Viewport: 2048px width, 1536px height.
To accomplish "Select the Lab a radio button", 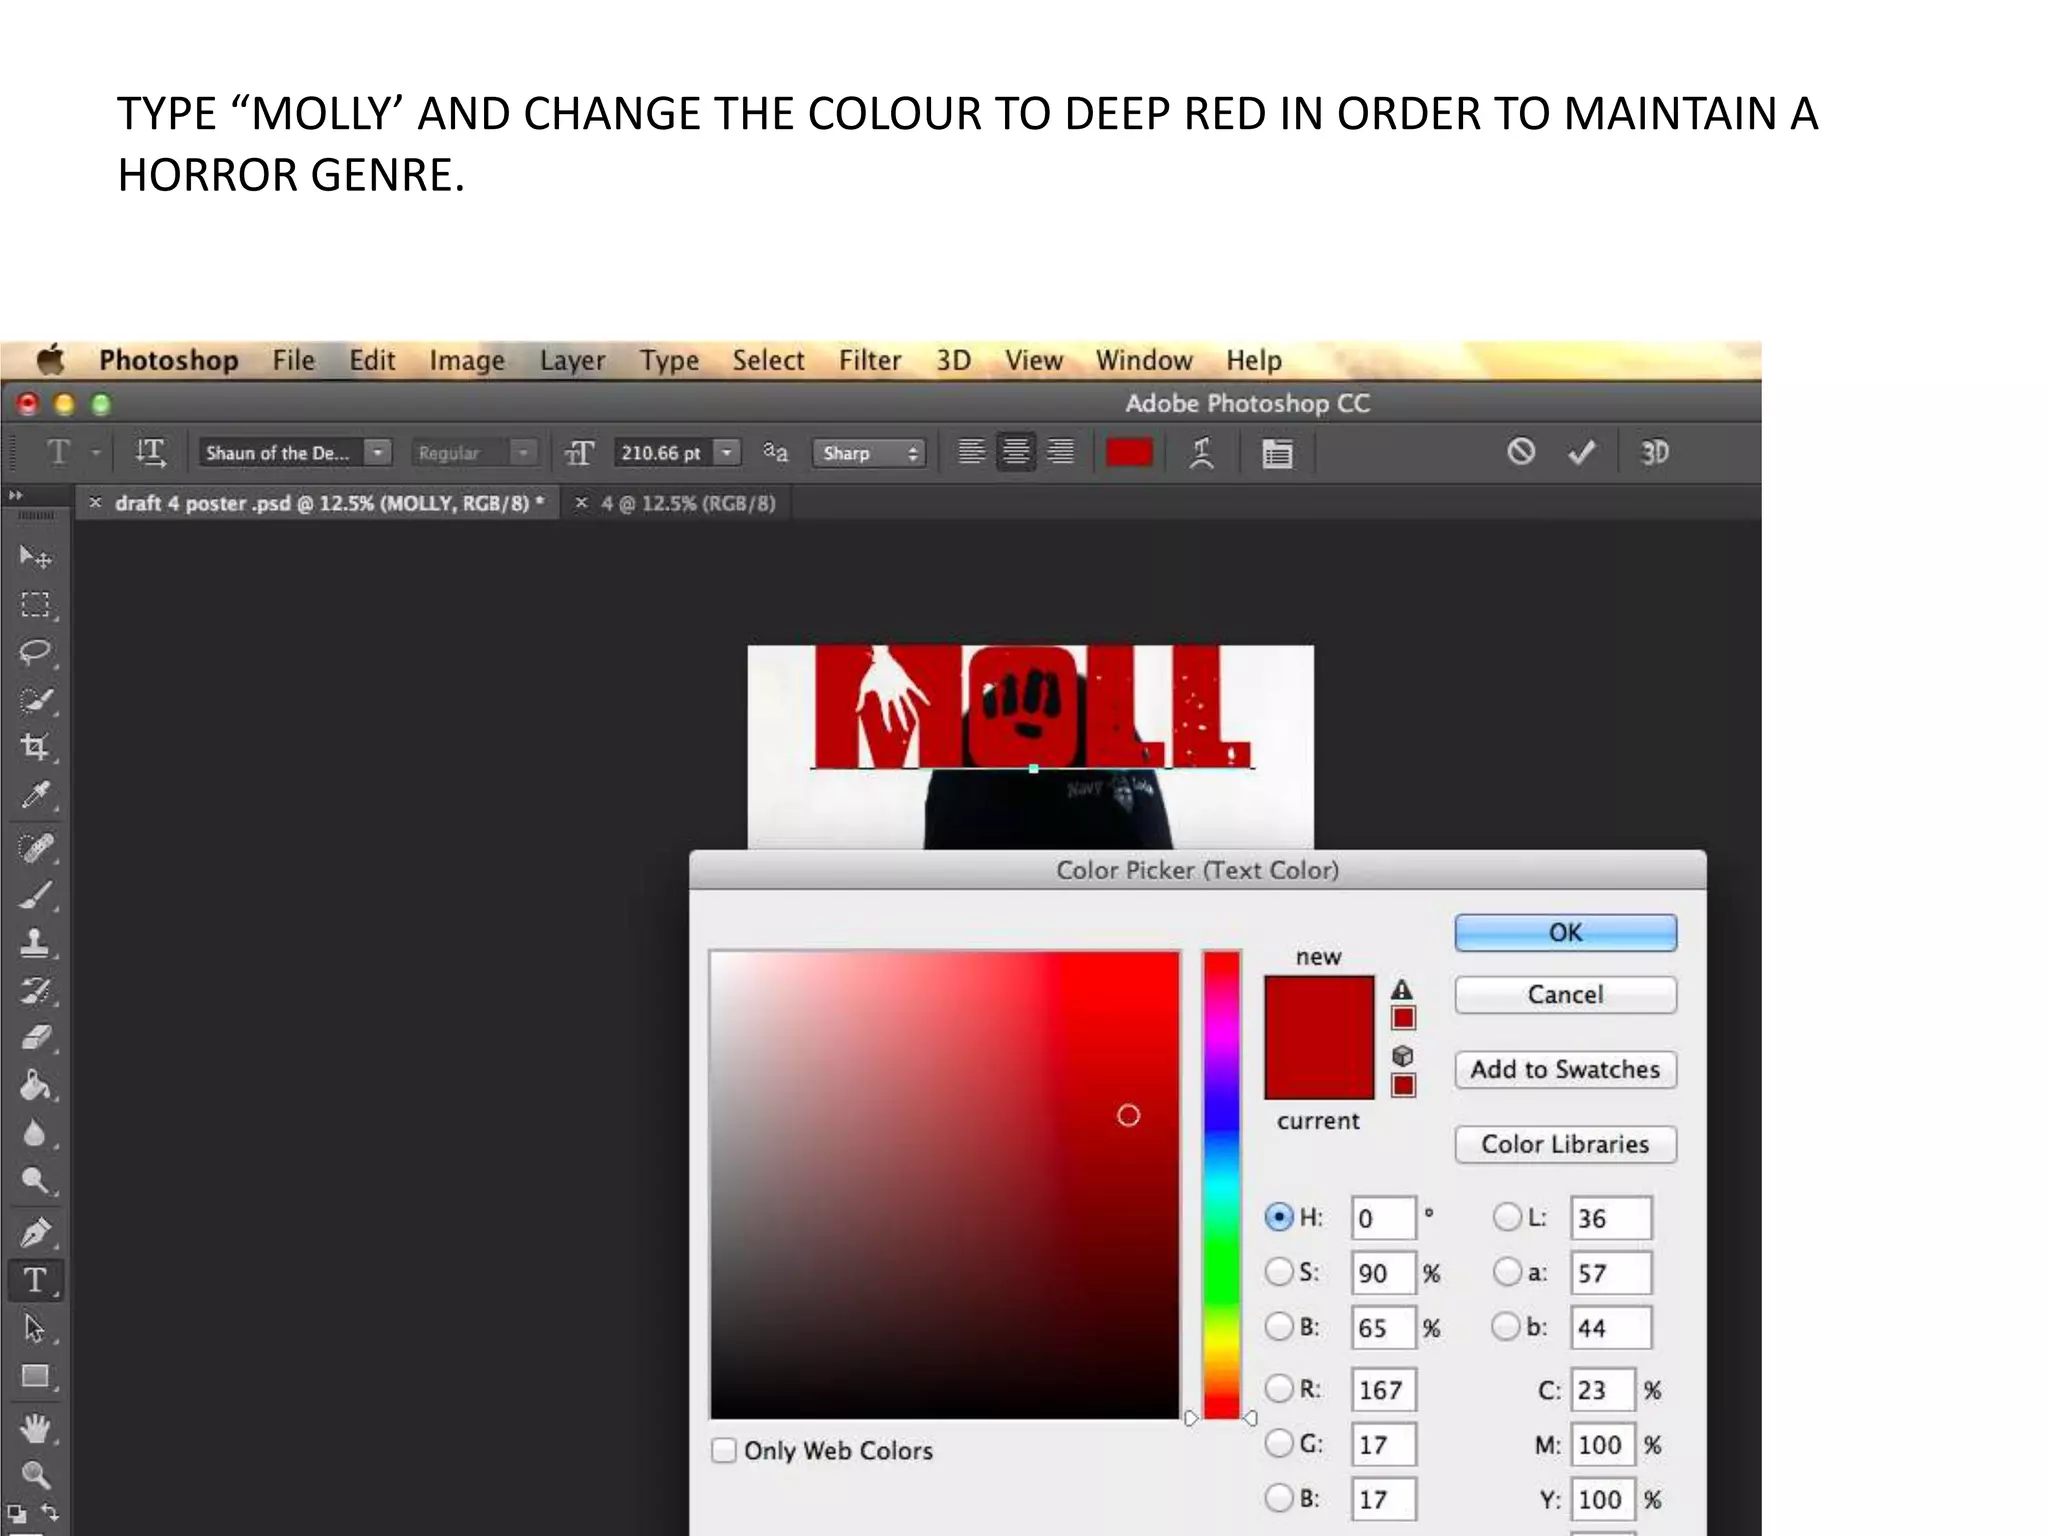I will click(1507, 1272).
